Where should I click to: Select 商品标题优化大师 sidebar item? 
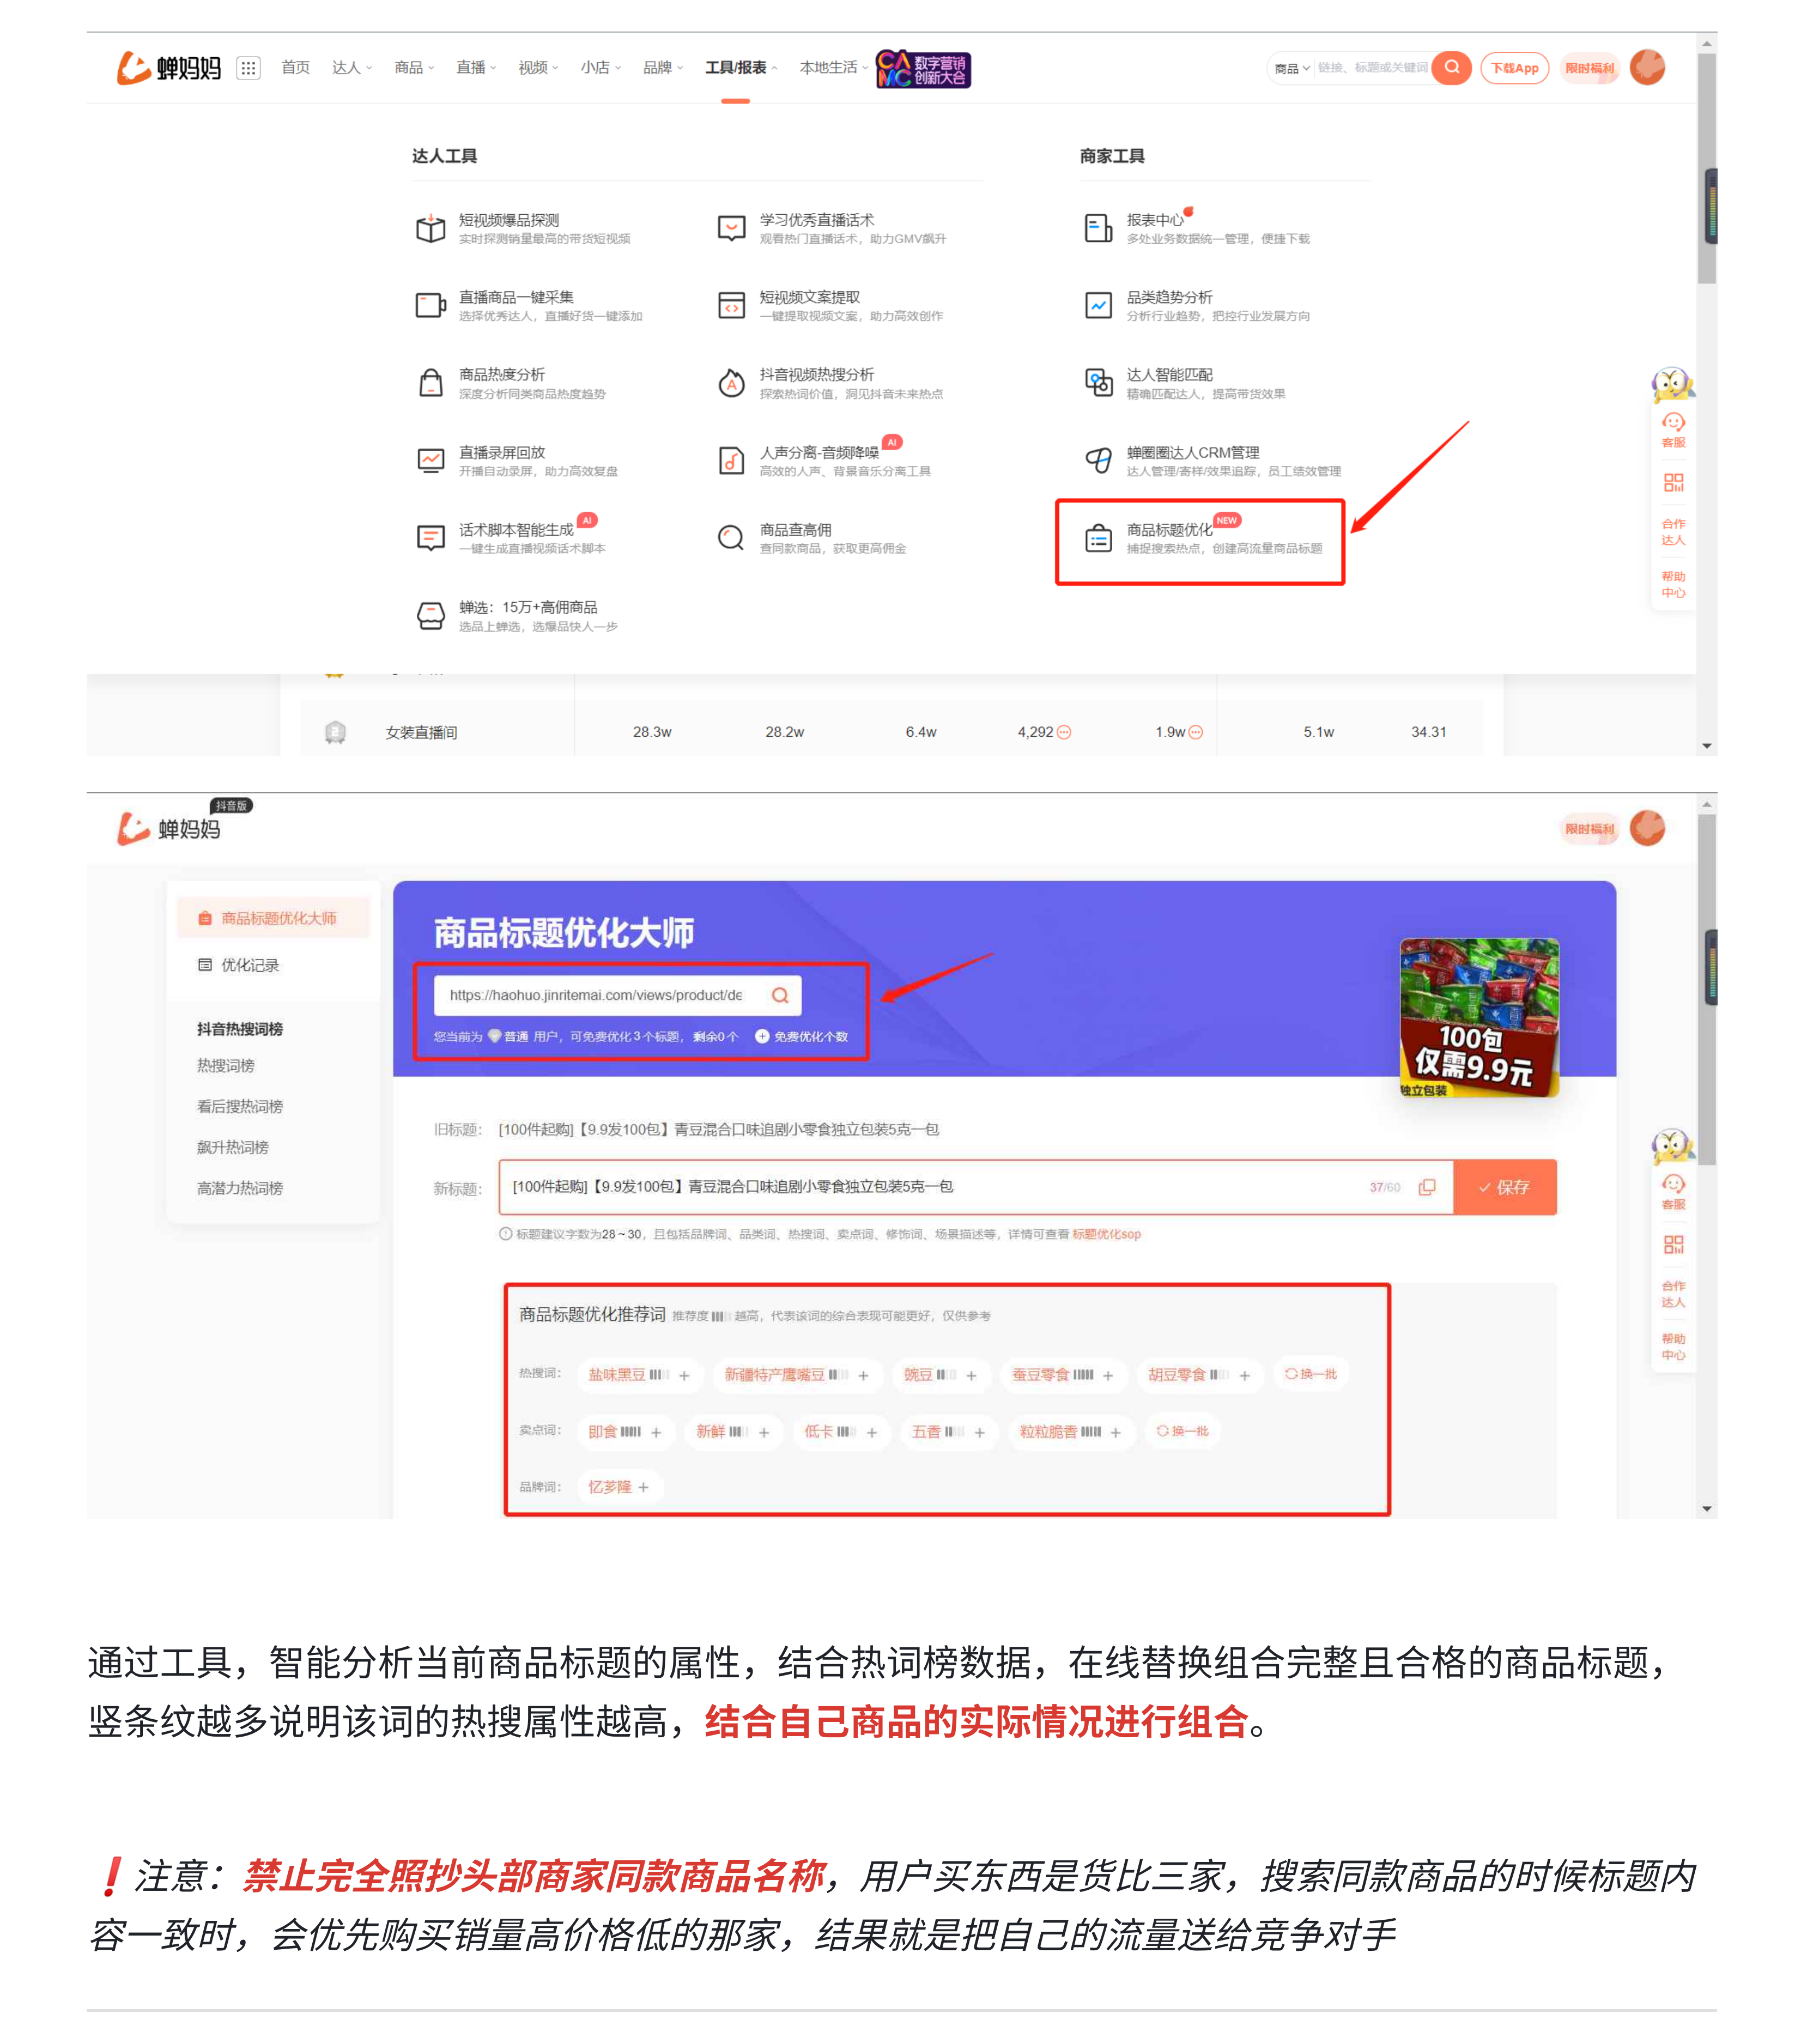click(273, 918)
